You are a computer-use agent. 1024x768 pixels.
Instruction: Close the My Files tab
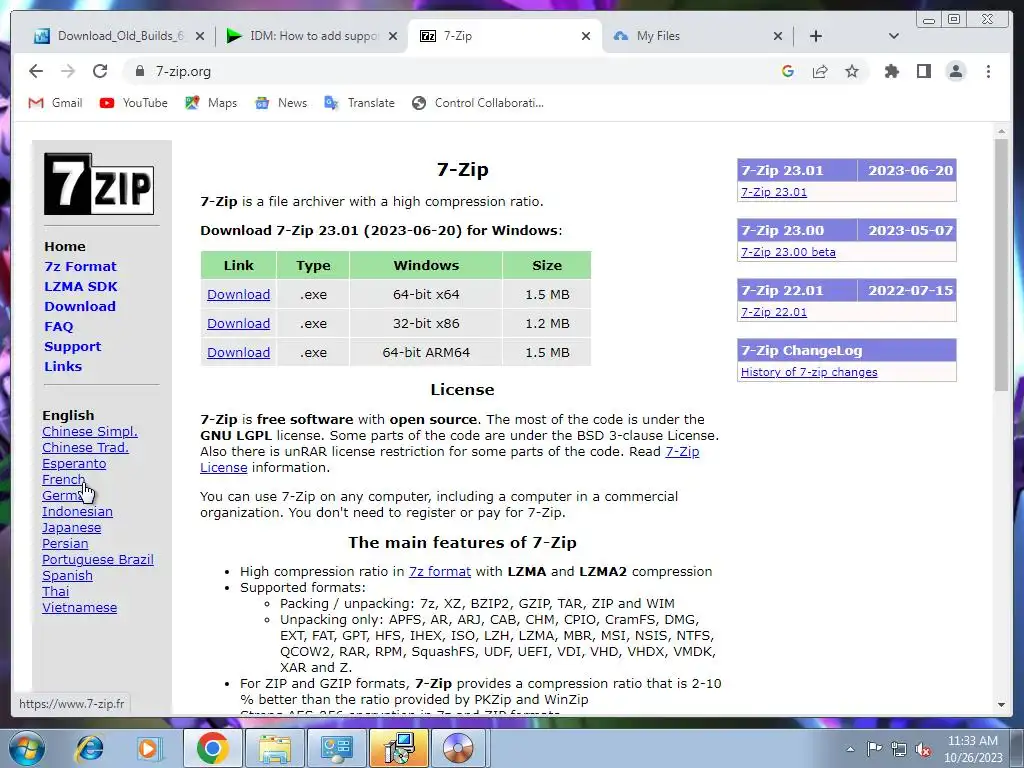click(x=778, y=36)
